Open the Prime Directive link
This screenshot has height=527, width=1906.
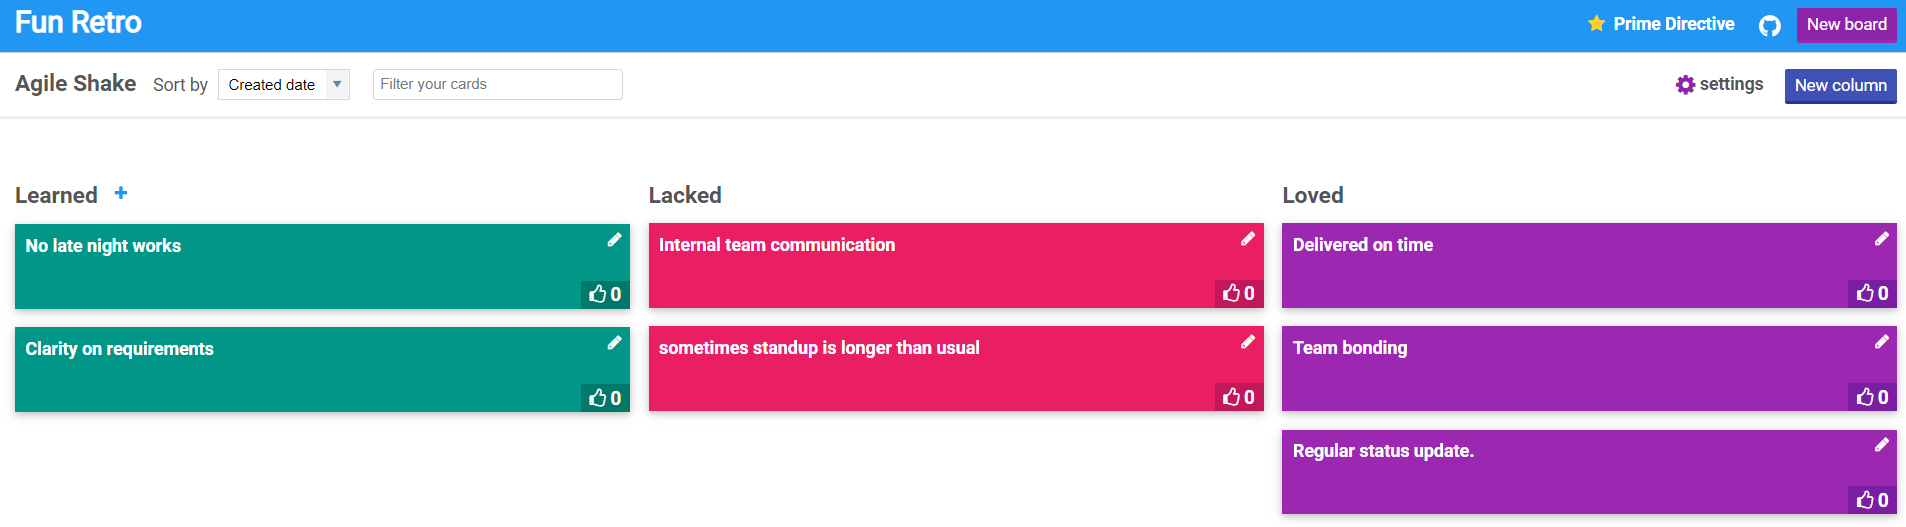coord(1661,24)
